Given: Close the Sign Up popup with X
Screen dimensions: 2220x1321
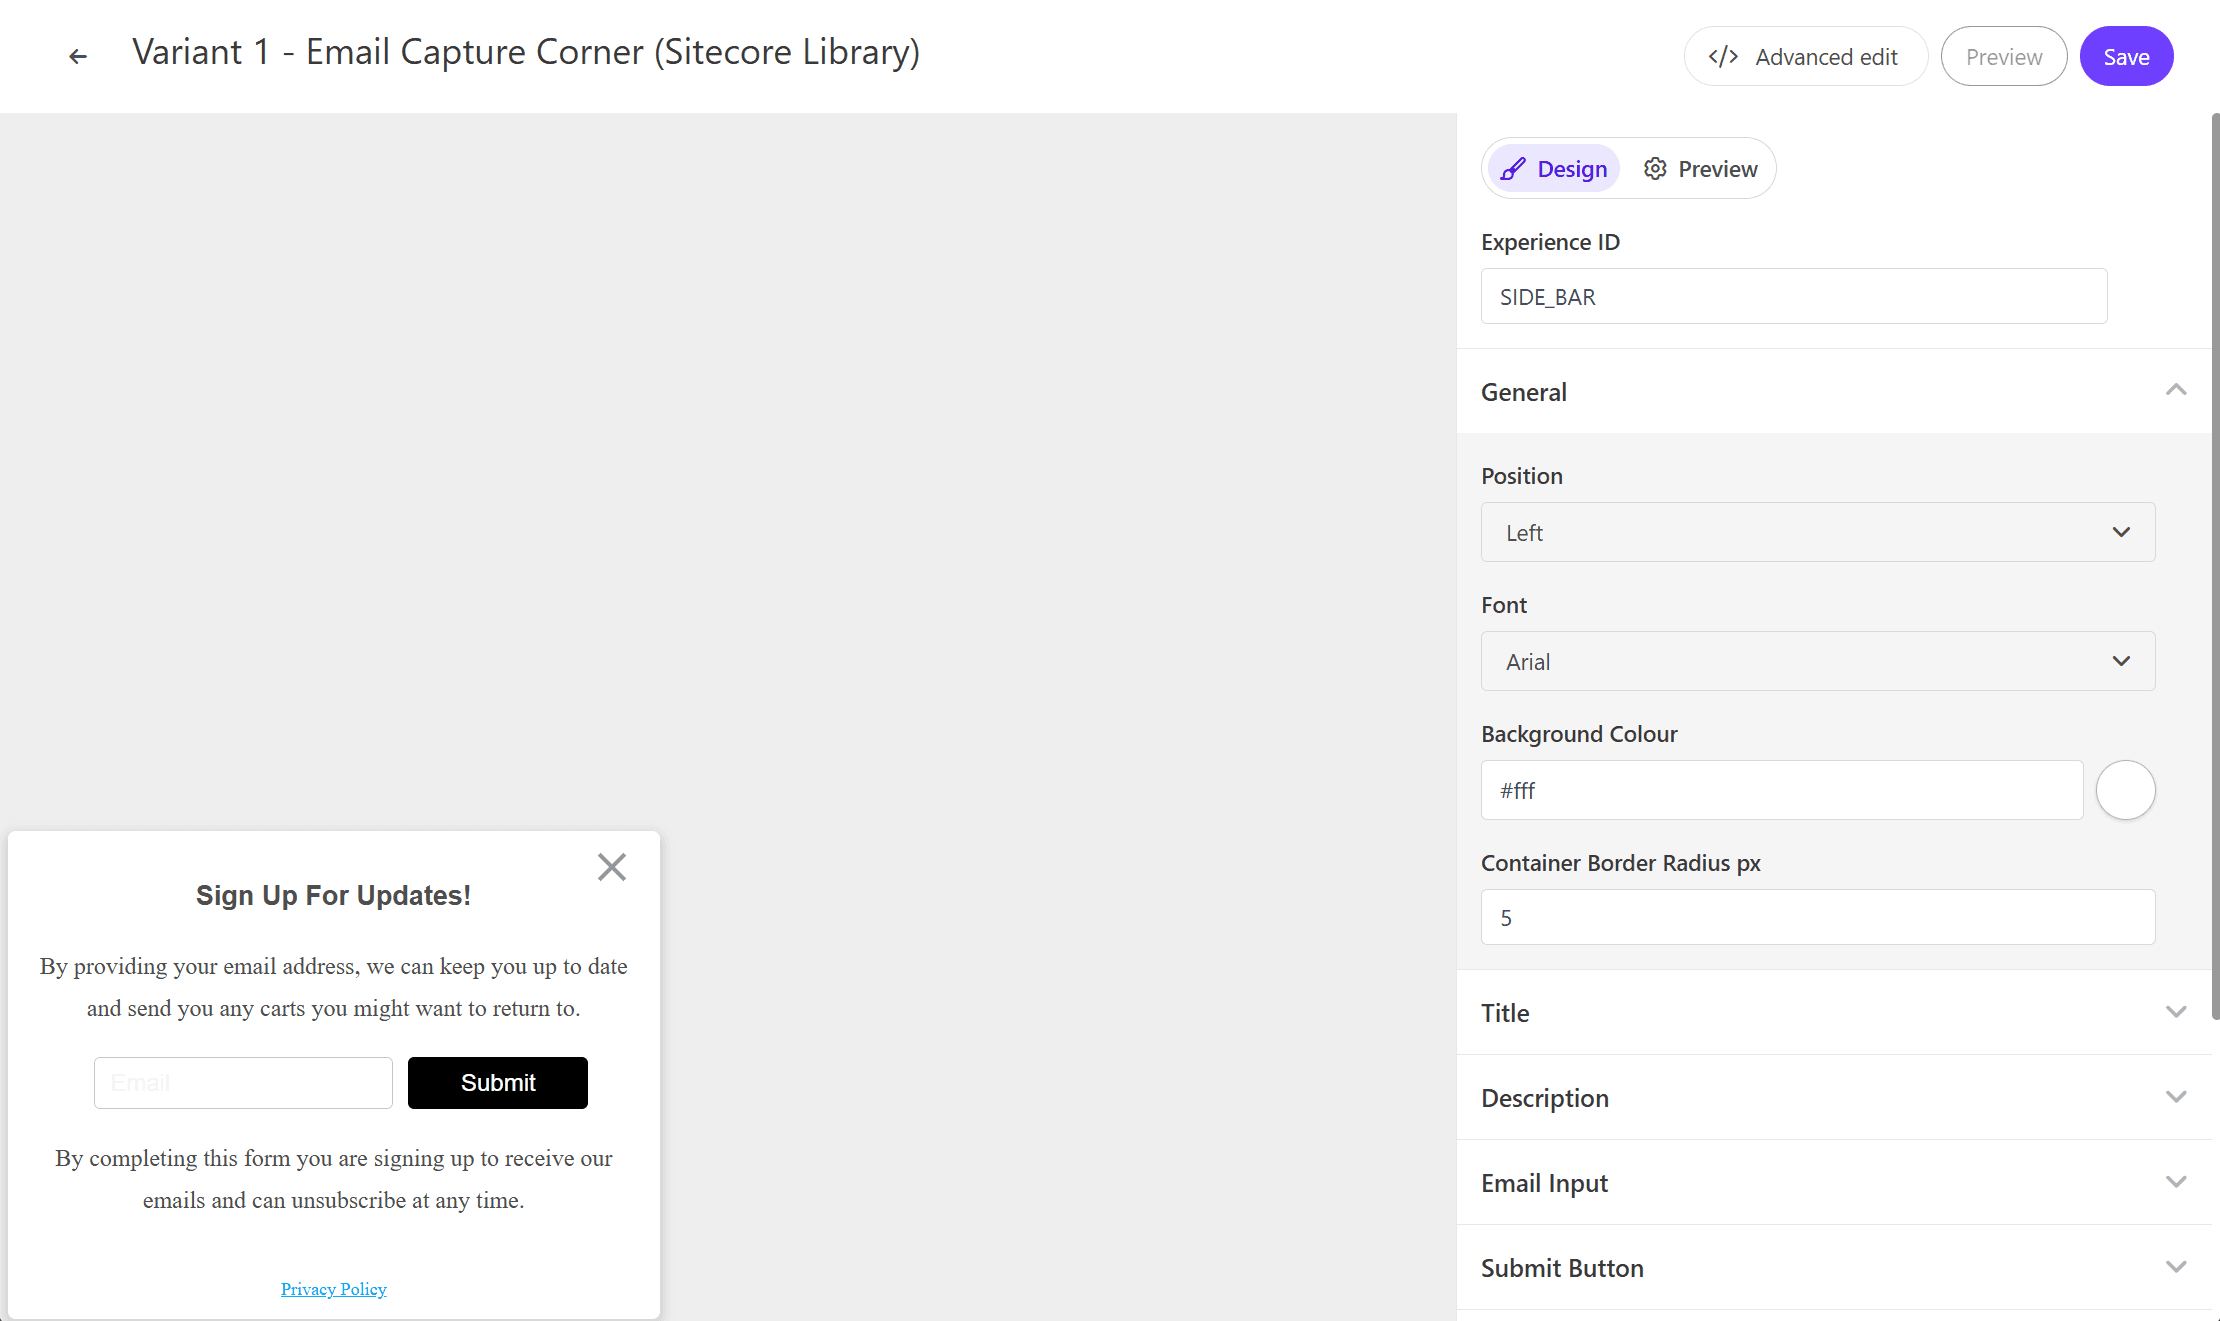Looking at the screenshot, I should [611, 867].
